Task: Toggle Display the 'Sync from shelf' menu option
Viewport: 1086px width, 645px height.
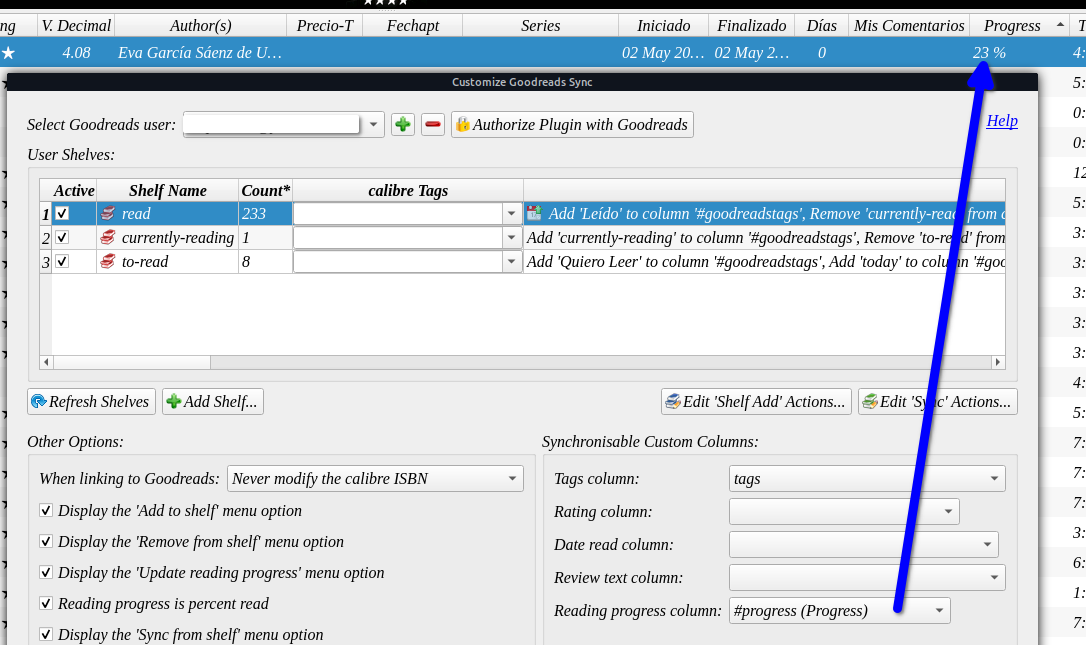Action: tap(46, 635)
